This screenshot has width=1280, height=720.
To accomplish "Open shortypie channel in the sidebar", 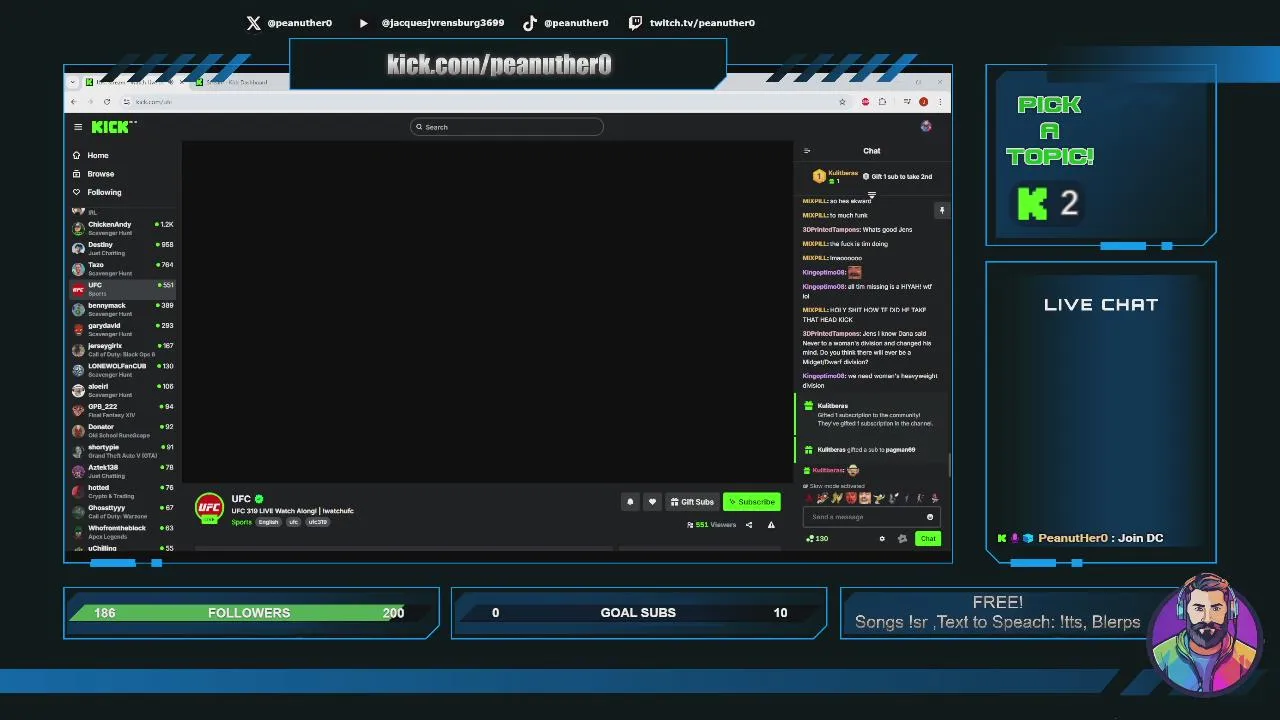I will 123,451.
